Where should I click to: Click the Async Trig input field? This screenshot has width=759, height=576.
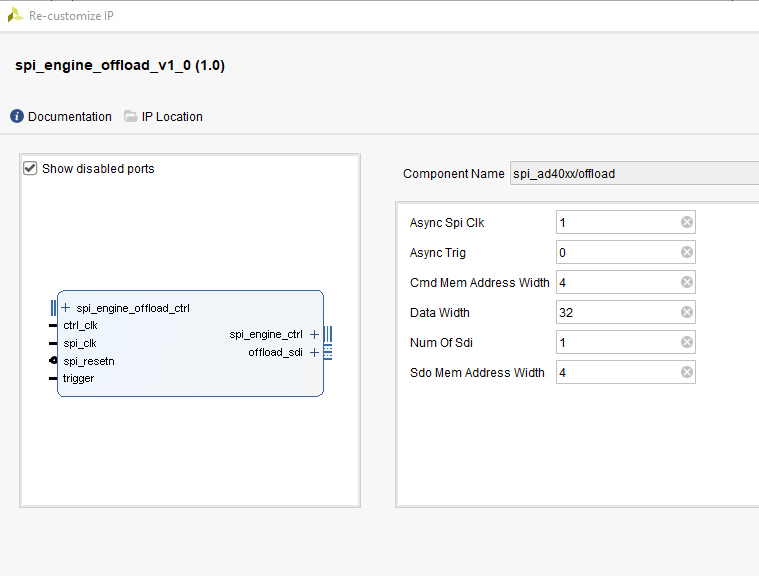[616, 252]
